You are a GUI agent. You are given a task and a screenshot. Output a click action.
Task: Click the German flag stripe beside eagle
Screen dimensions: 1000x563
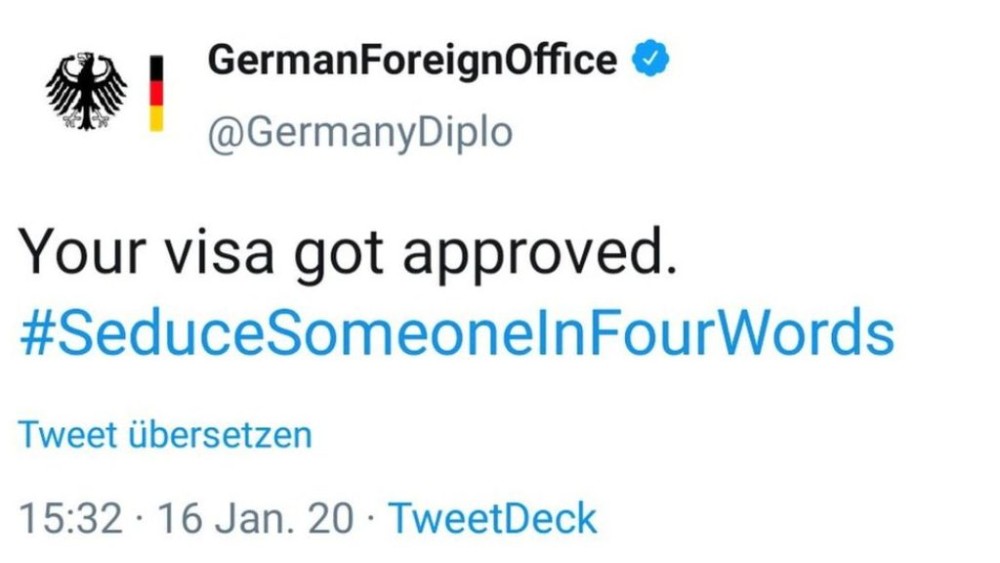click(x=156, y=93)
